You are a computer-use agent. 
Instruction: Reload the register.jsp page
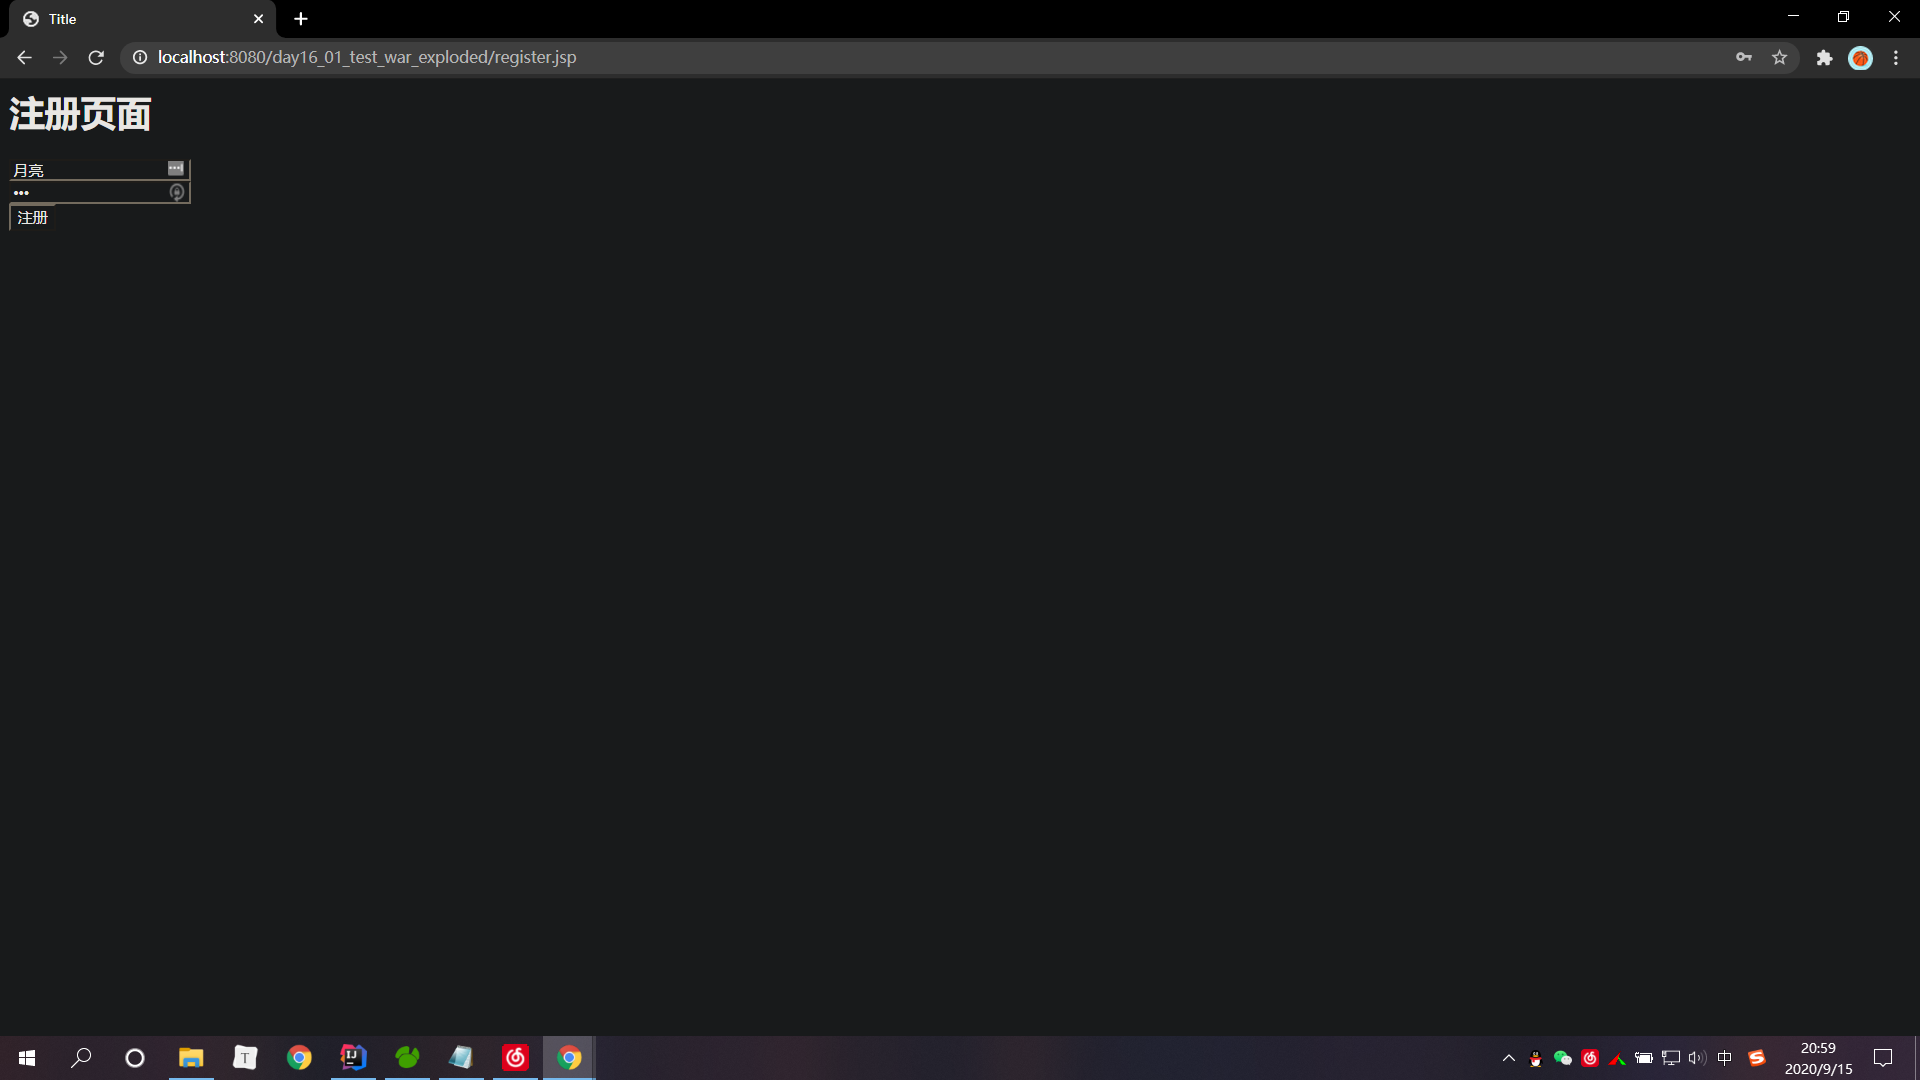96,58
